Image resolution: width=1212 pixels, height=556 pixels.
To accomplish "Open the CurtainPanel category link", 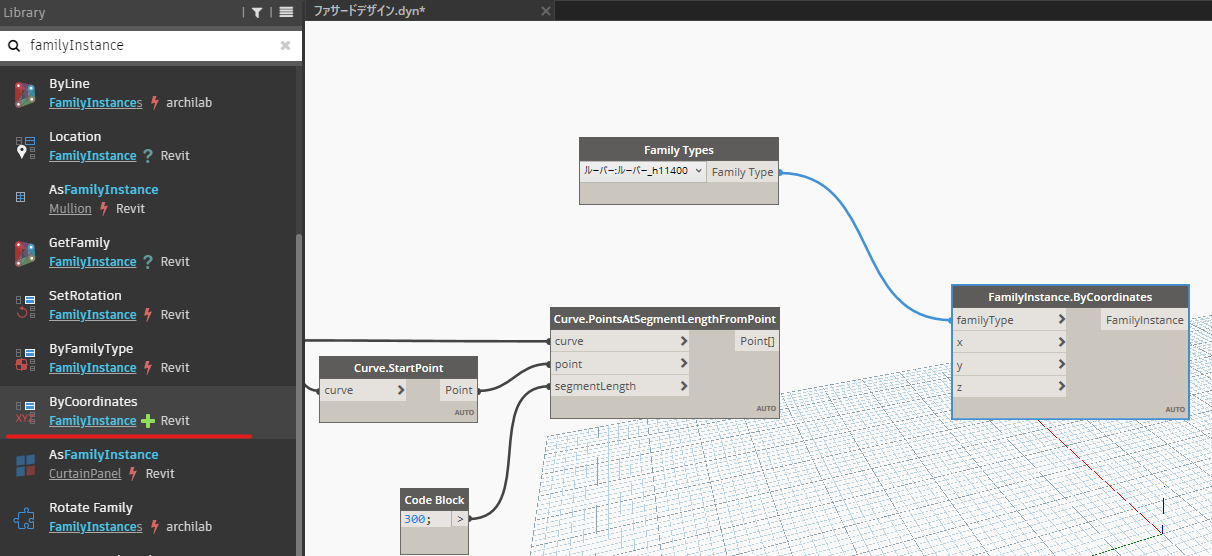I will (x=85, y=474).
